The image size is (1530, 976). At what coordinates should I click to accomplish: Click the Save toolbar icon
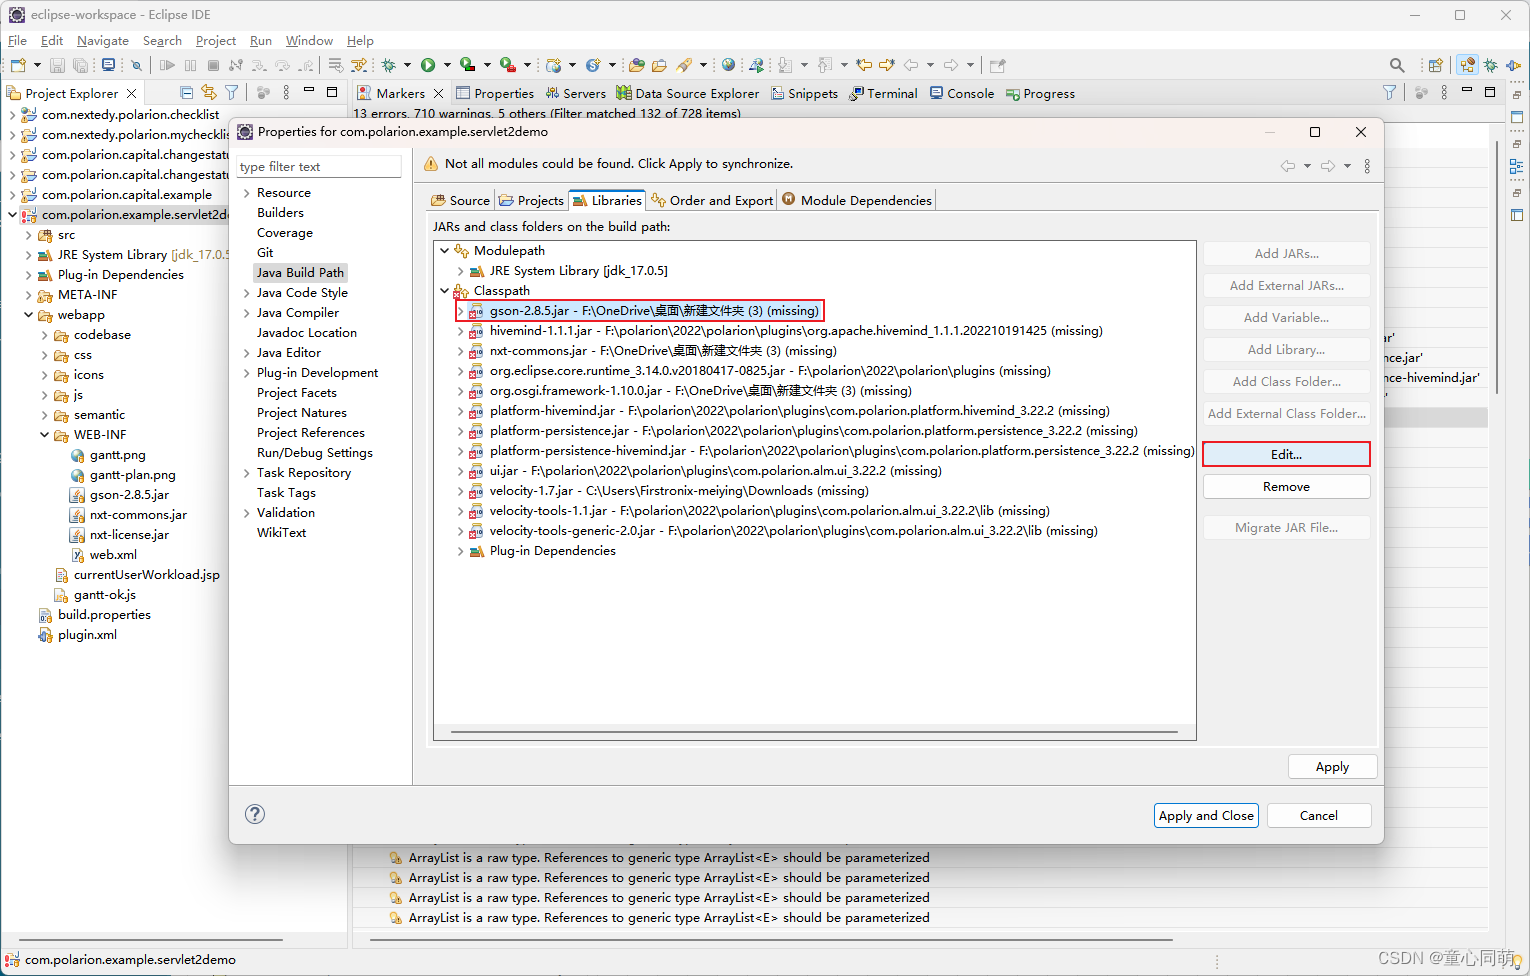click(x=57, y=65)
